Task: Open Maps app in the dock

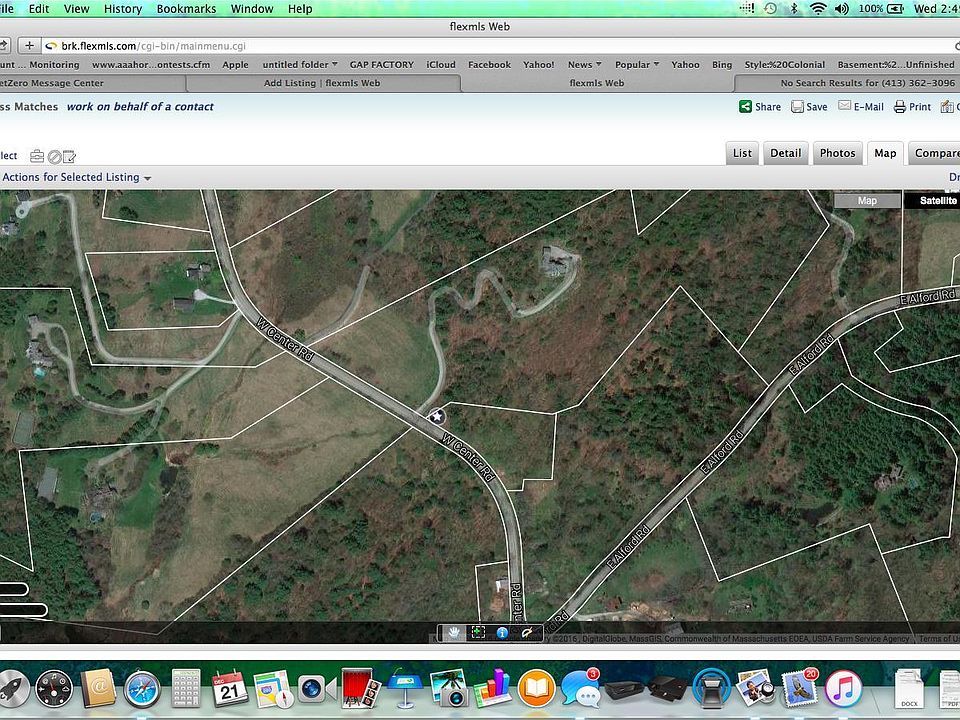Action: coord(273,689)
